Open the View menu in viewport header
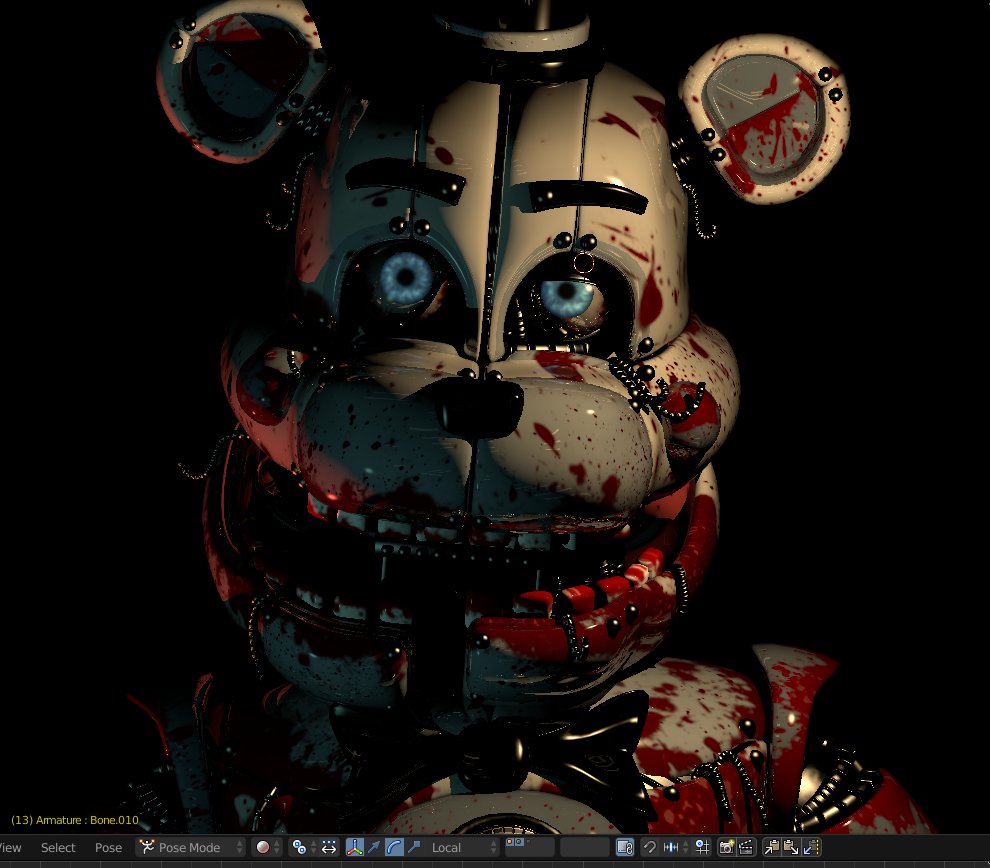 click(x=9, y=847)
